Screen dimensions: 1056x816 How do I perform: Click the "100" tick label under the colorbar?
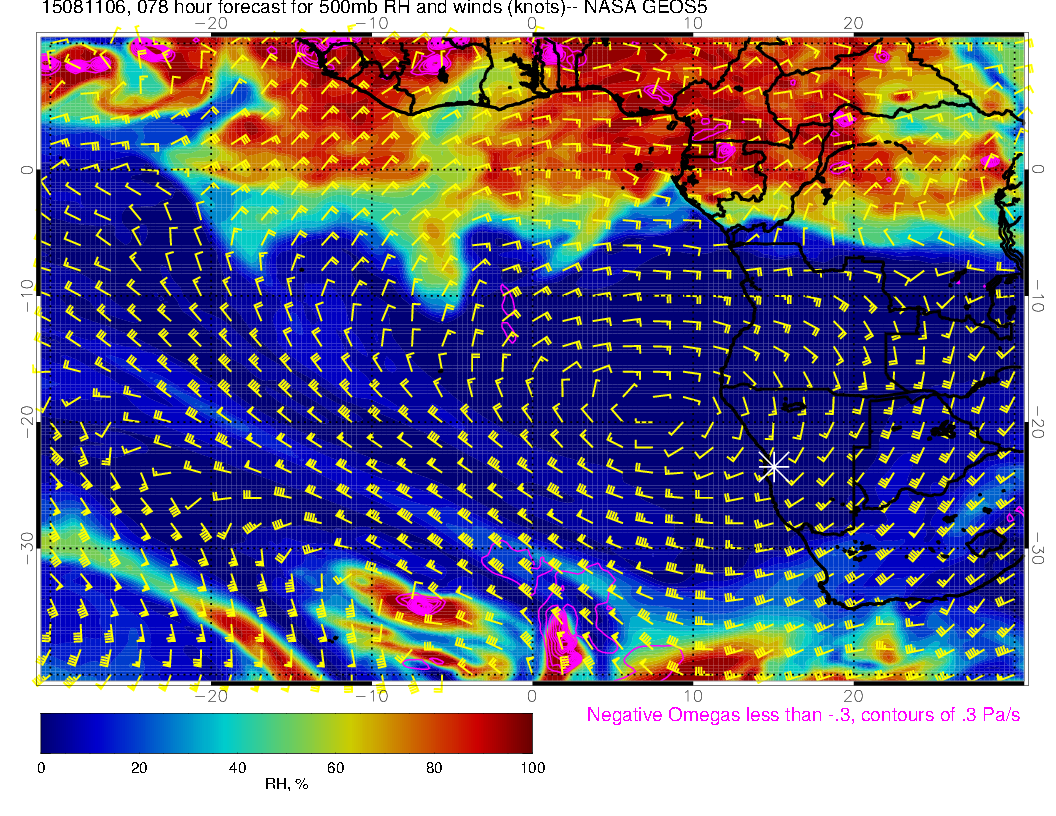pos(532,767)
